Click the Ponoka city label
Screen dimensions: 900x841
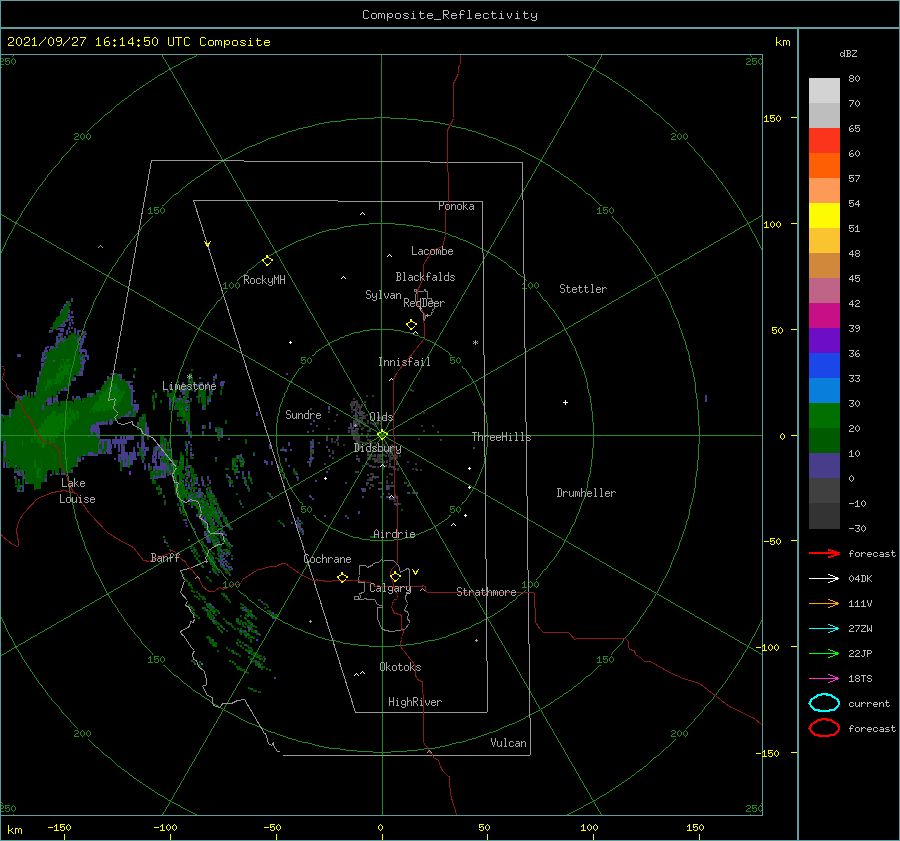coord(456,206)
